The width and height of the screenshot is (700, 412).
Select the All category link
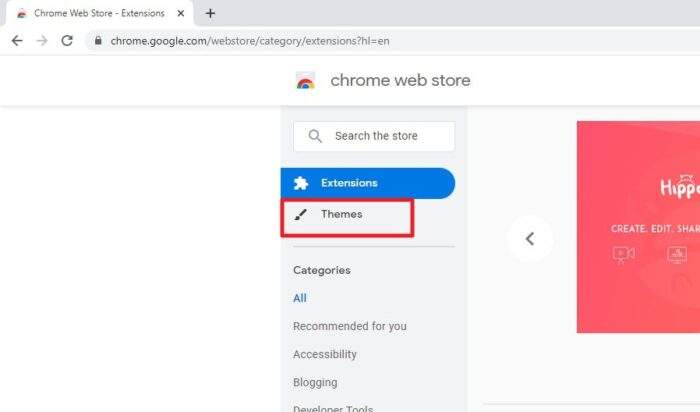[x=300, y=298]
